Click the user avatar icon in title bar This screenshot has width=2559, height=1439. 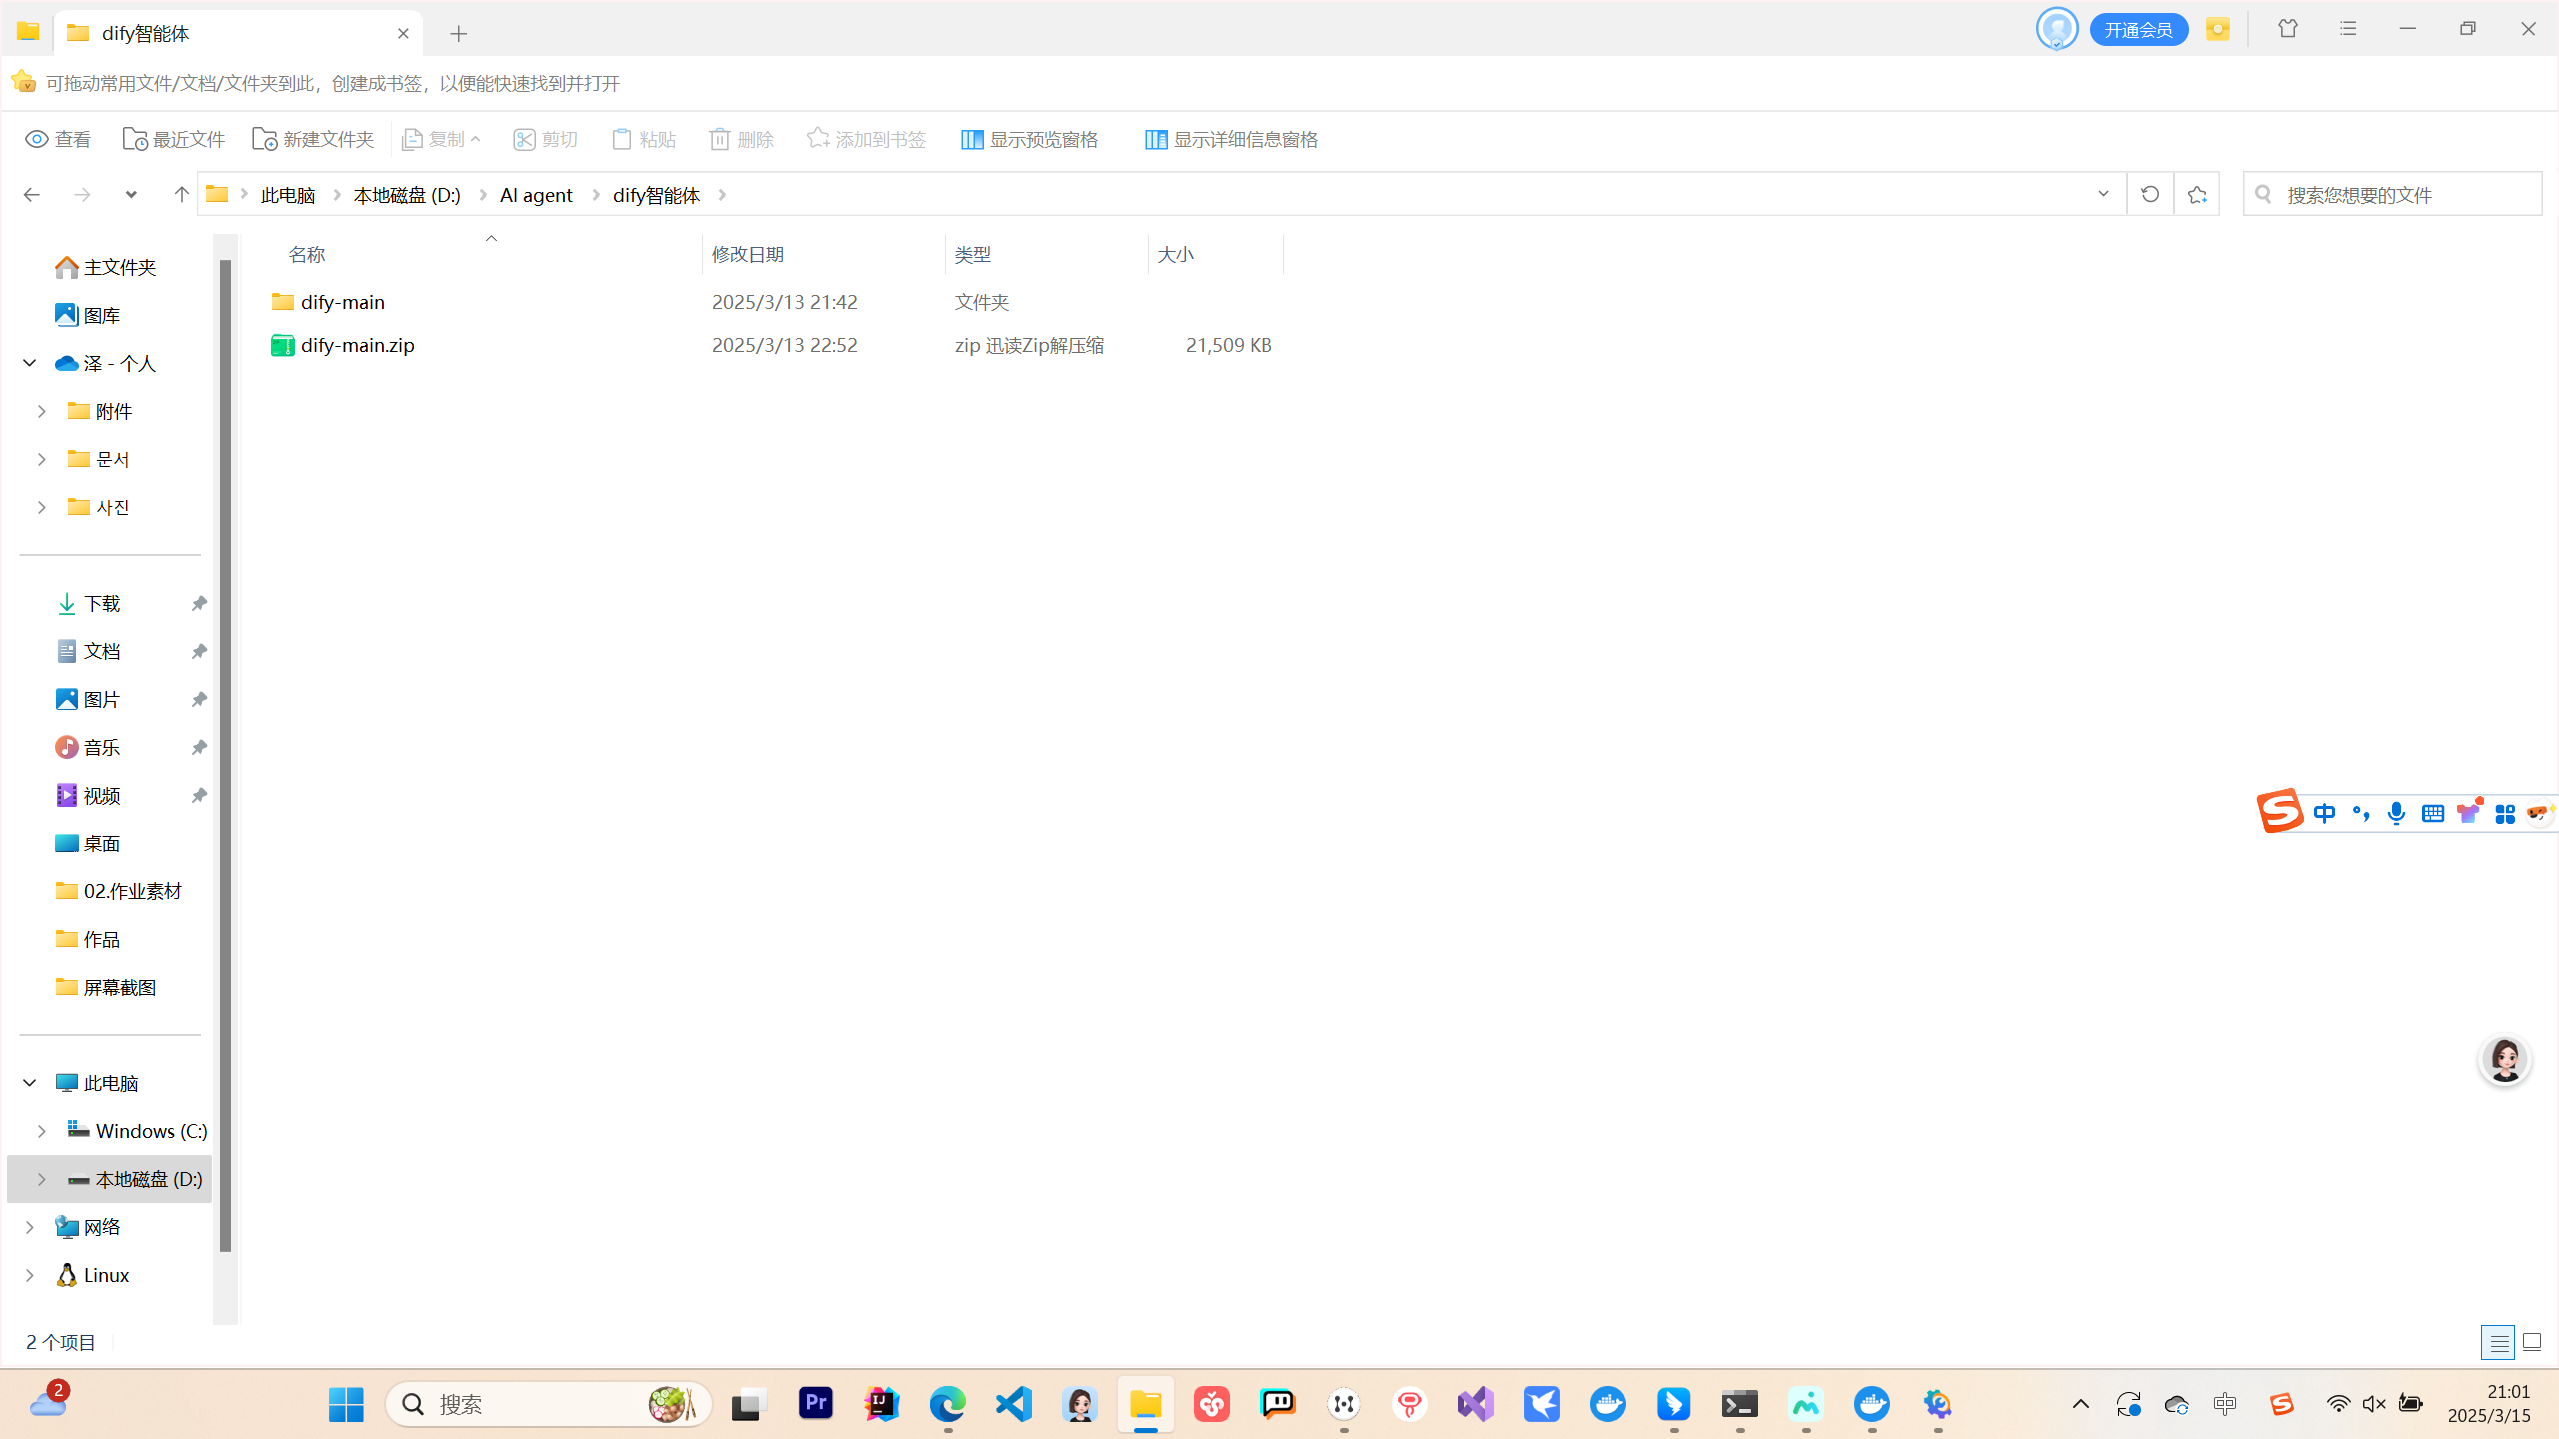(2056, 29)
